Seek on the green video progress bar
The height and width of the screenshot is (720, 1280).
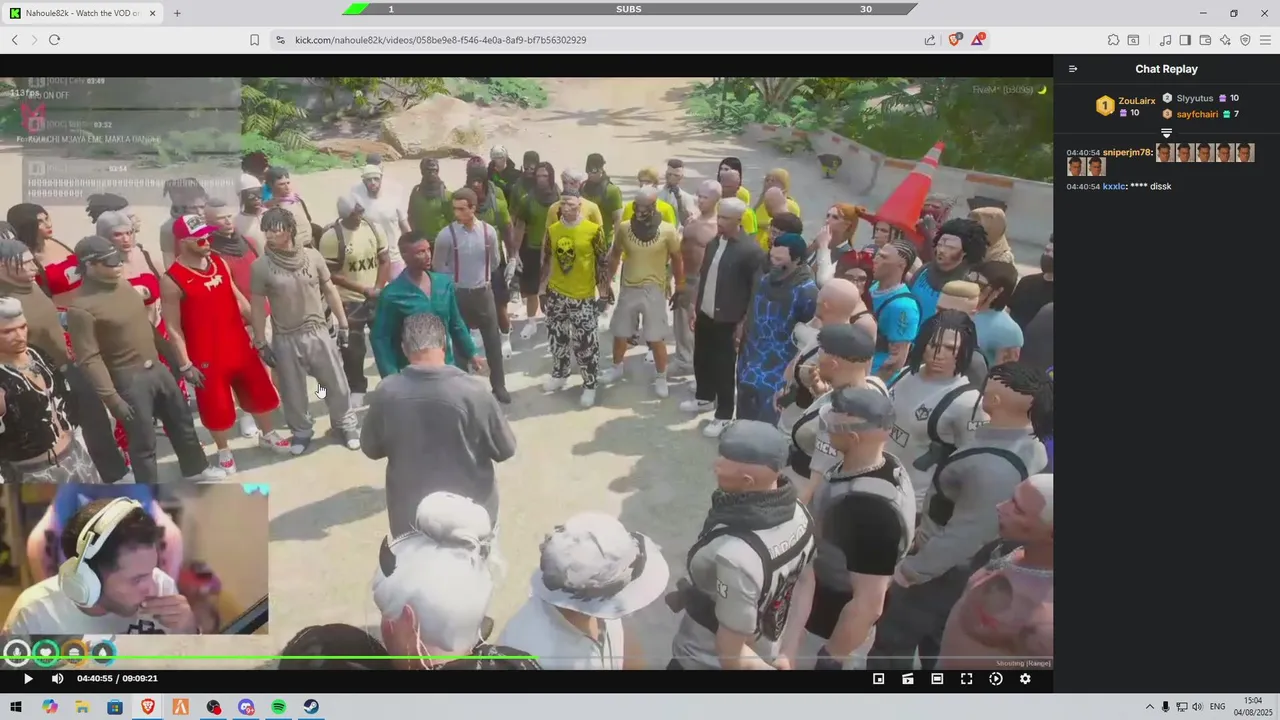526,658
